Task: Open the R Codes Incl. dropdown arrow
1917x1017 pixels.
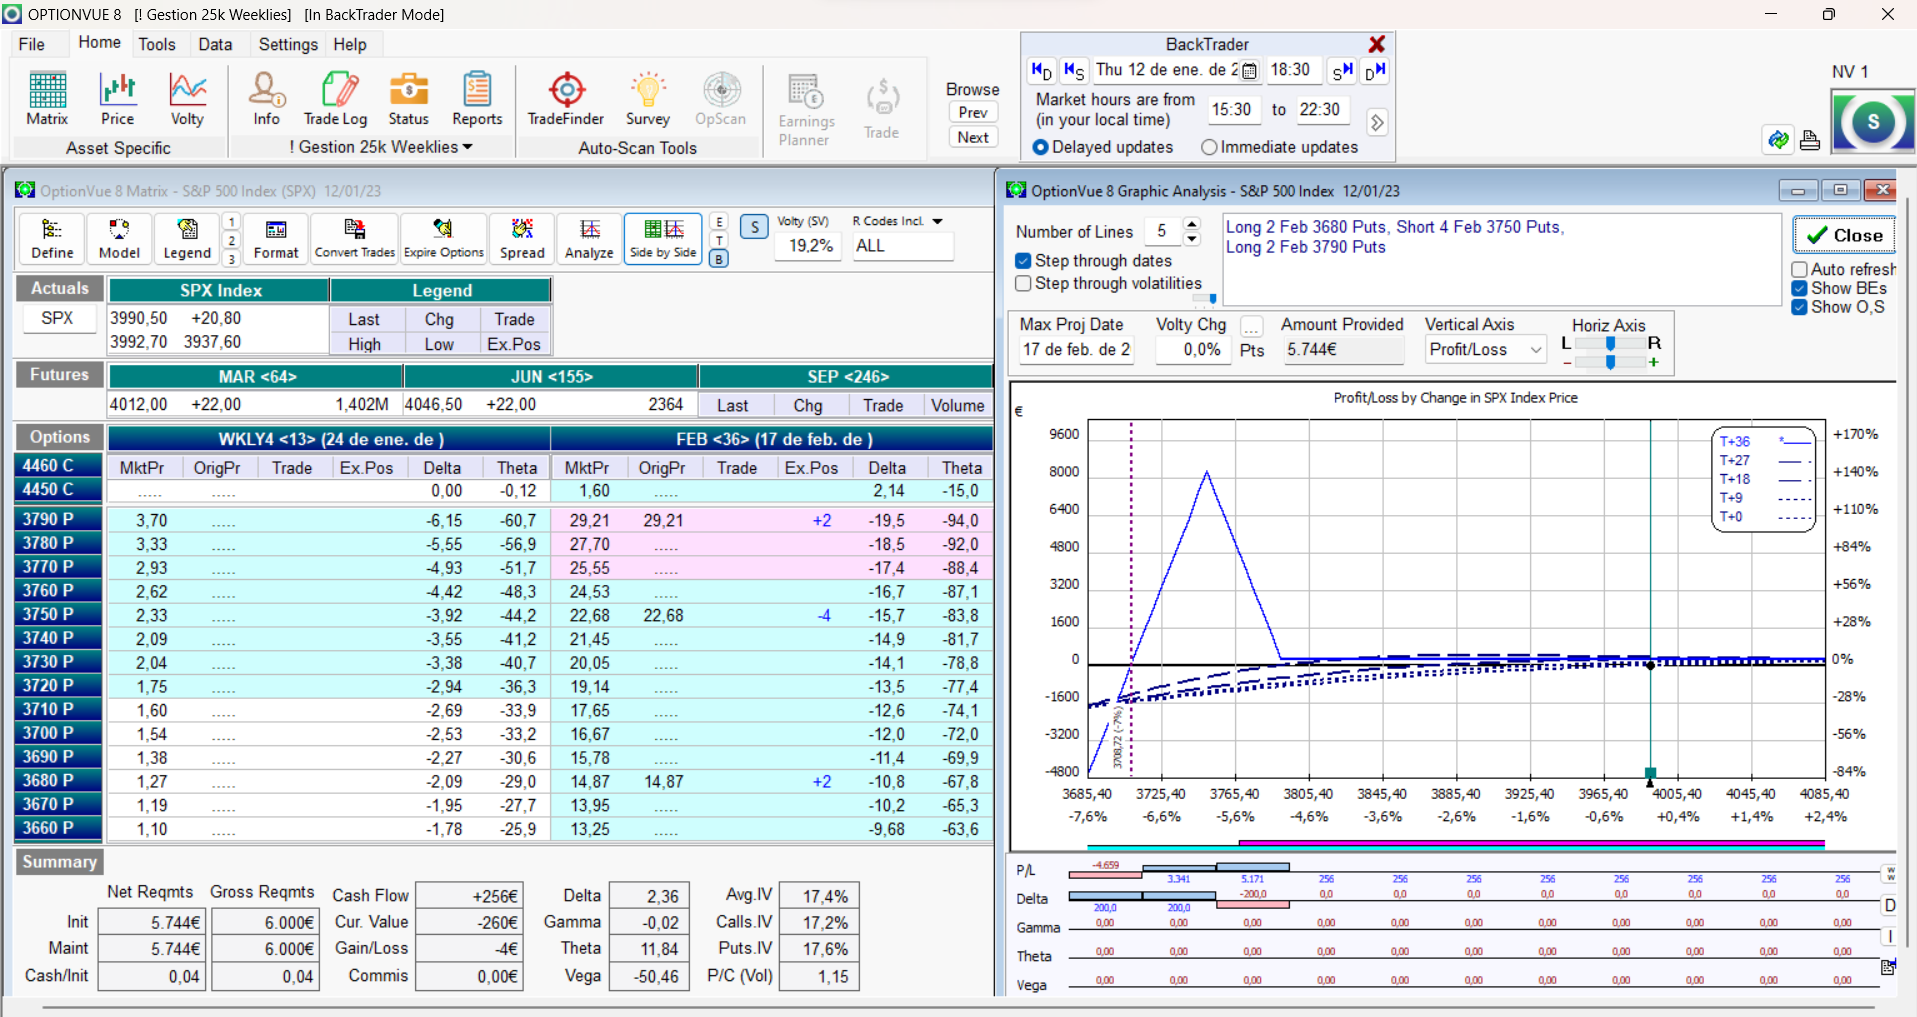Action: tap(937, 221)
